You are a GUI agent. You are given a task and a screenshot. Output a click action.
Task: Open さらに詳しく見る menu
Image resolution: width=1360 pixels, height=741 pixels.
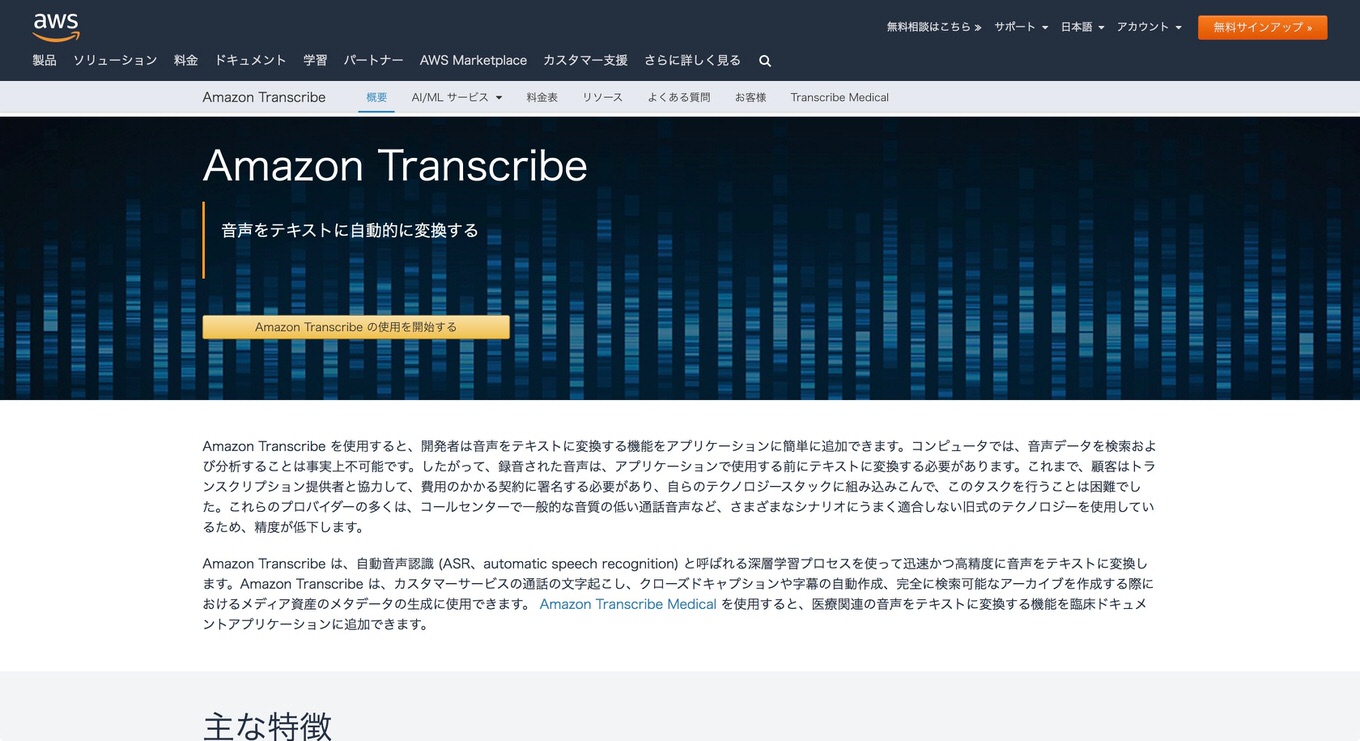[x=692, y=60]
